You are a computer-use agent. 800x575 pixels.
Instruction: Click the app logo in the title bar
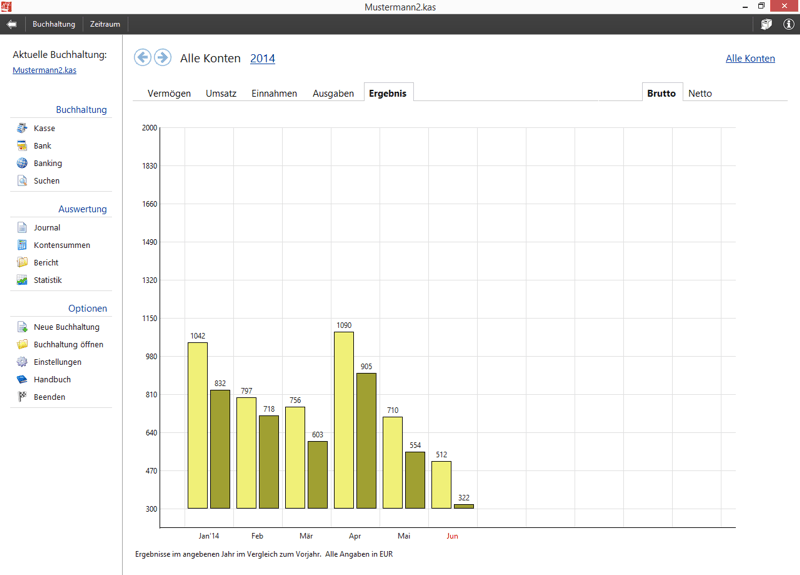[6, 7]
